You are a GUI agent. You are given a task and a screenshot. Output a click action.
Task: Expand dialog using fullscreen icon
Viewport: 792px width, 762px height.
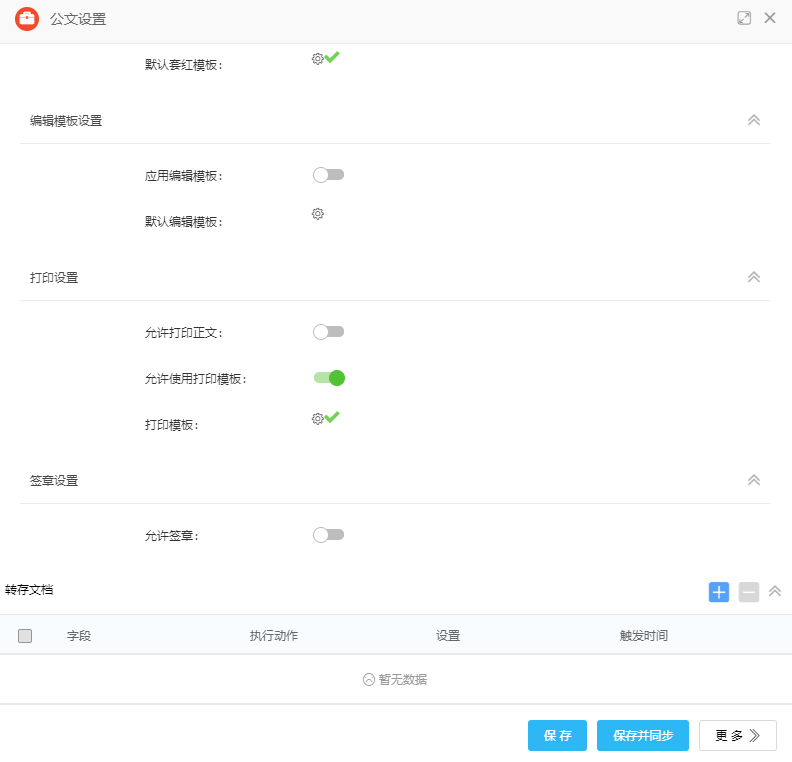[x=744, y=18]
